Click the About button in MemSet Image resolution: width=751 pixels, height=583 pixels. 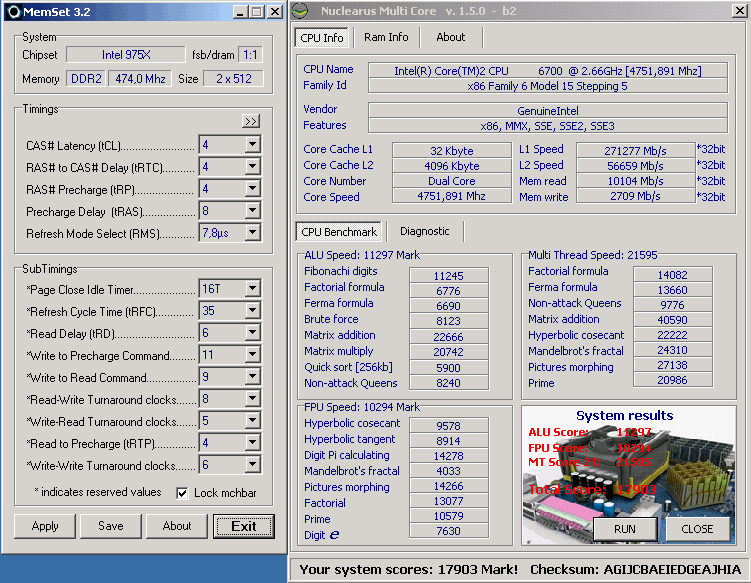177,526
